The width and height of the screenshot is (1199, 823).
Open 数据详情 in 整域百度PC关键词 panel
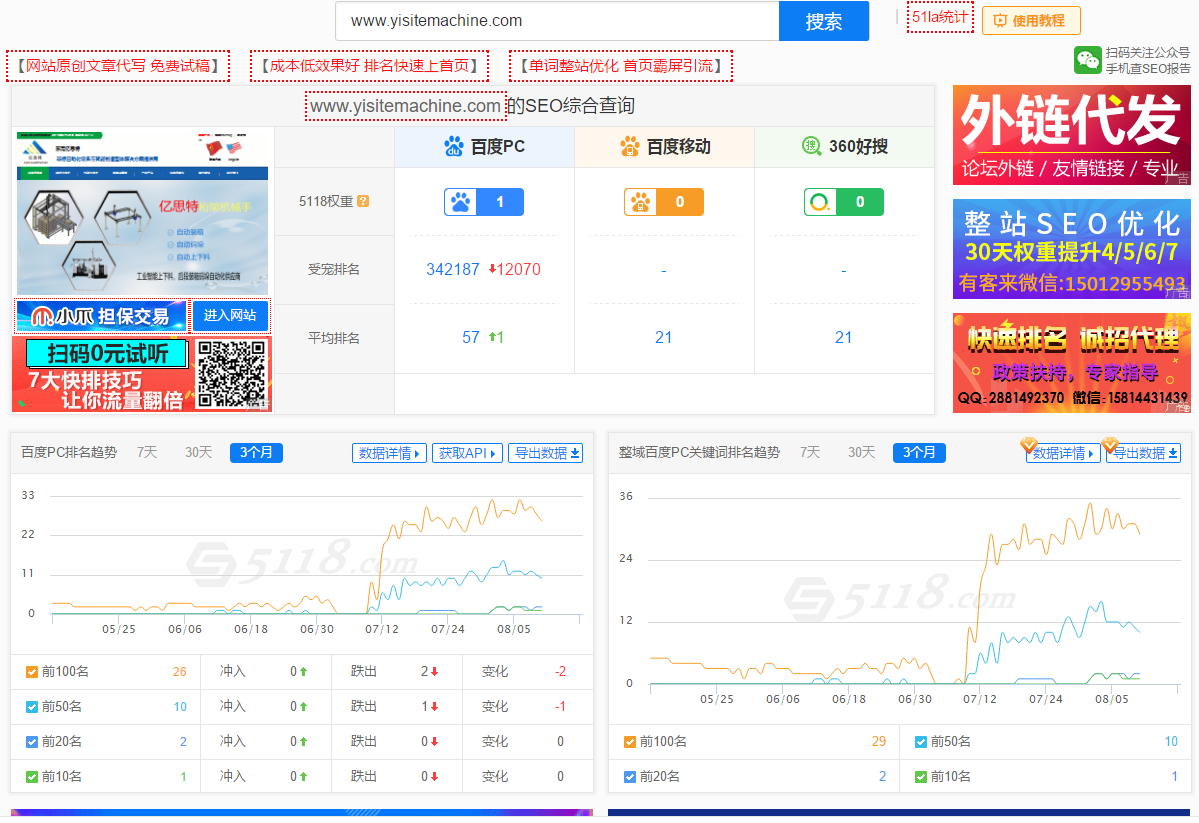(x=1063, y=453)
